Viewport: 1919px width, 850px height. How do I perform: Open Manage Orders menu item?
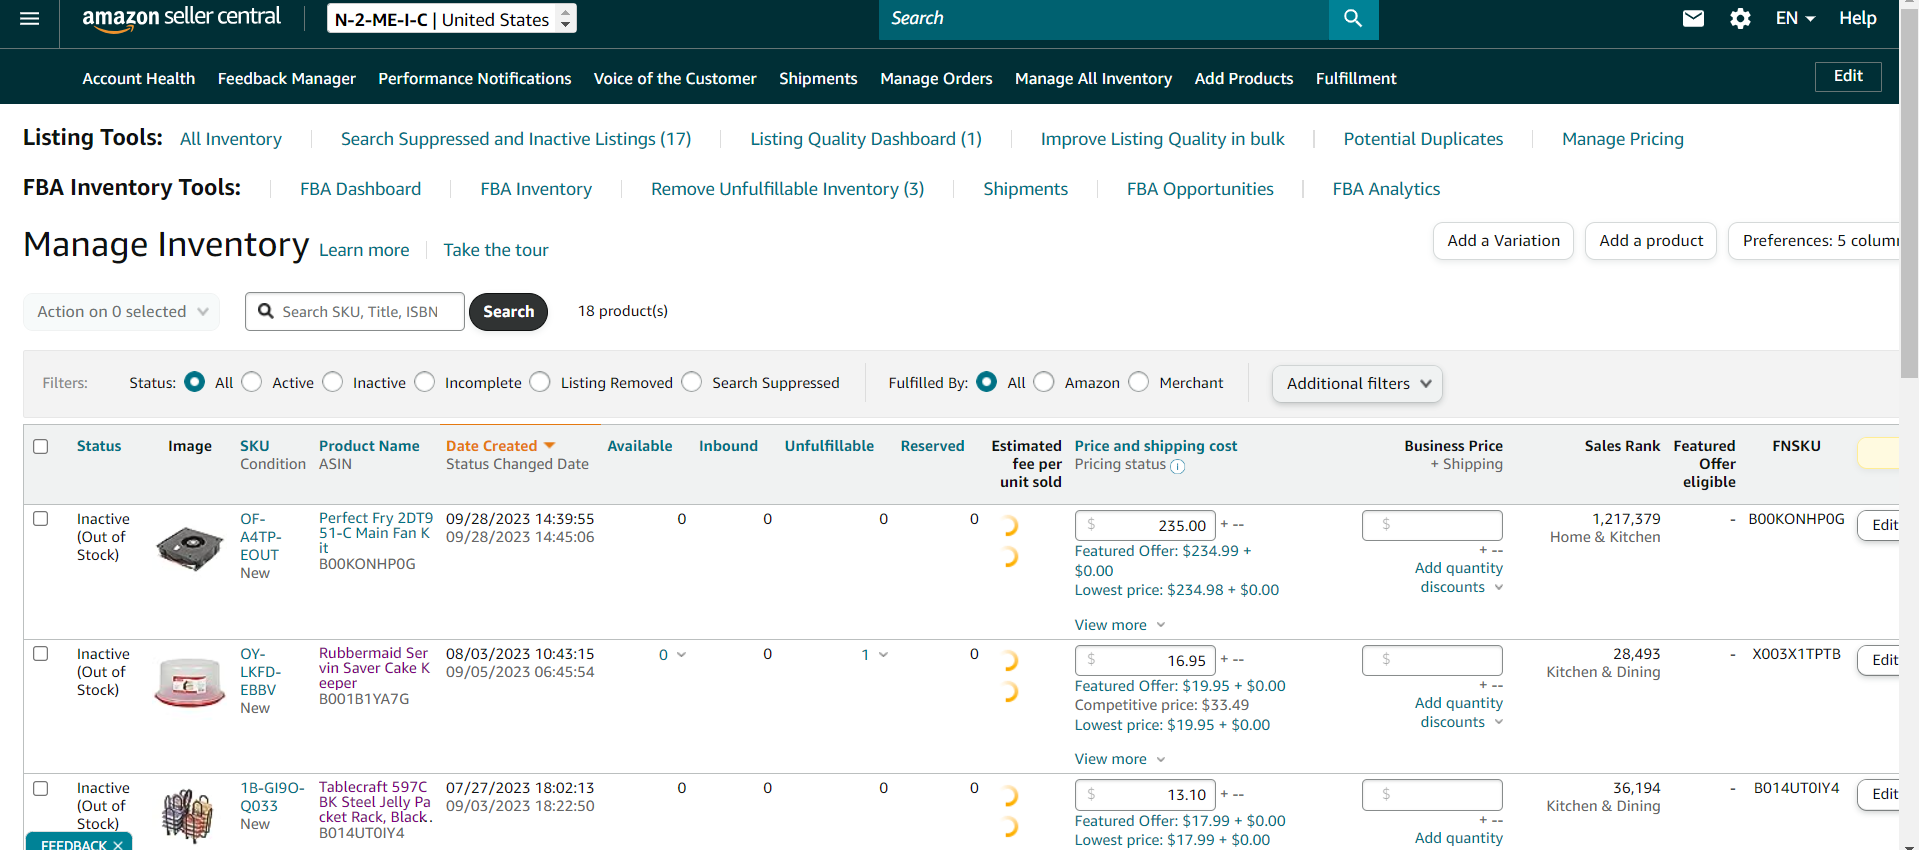(x=936, y=78)
